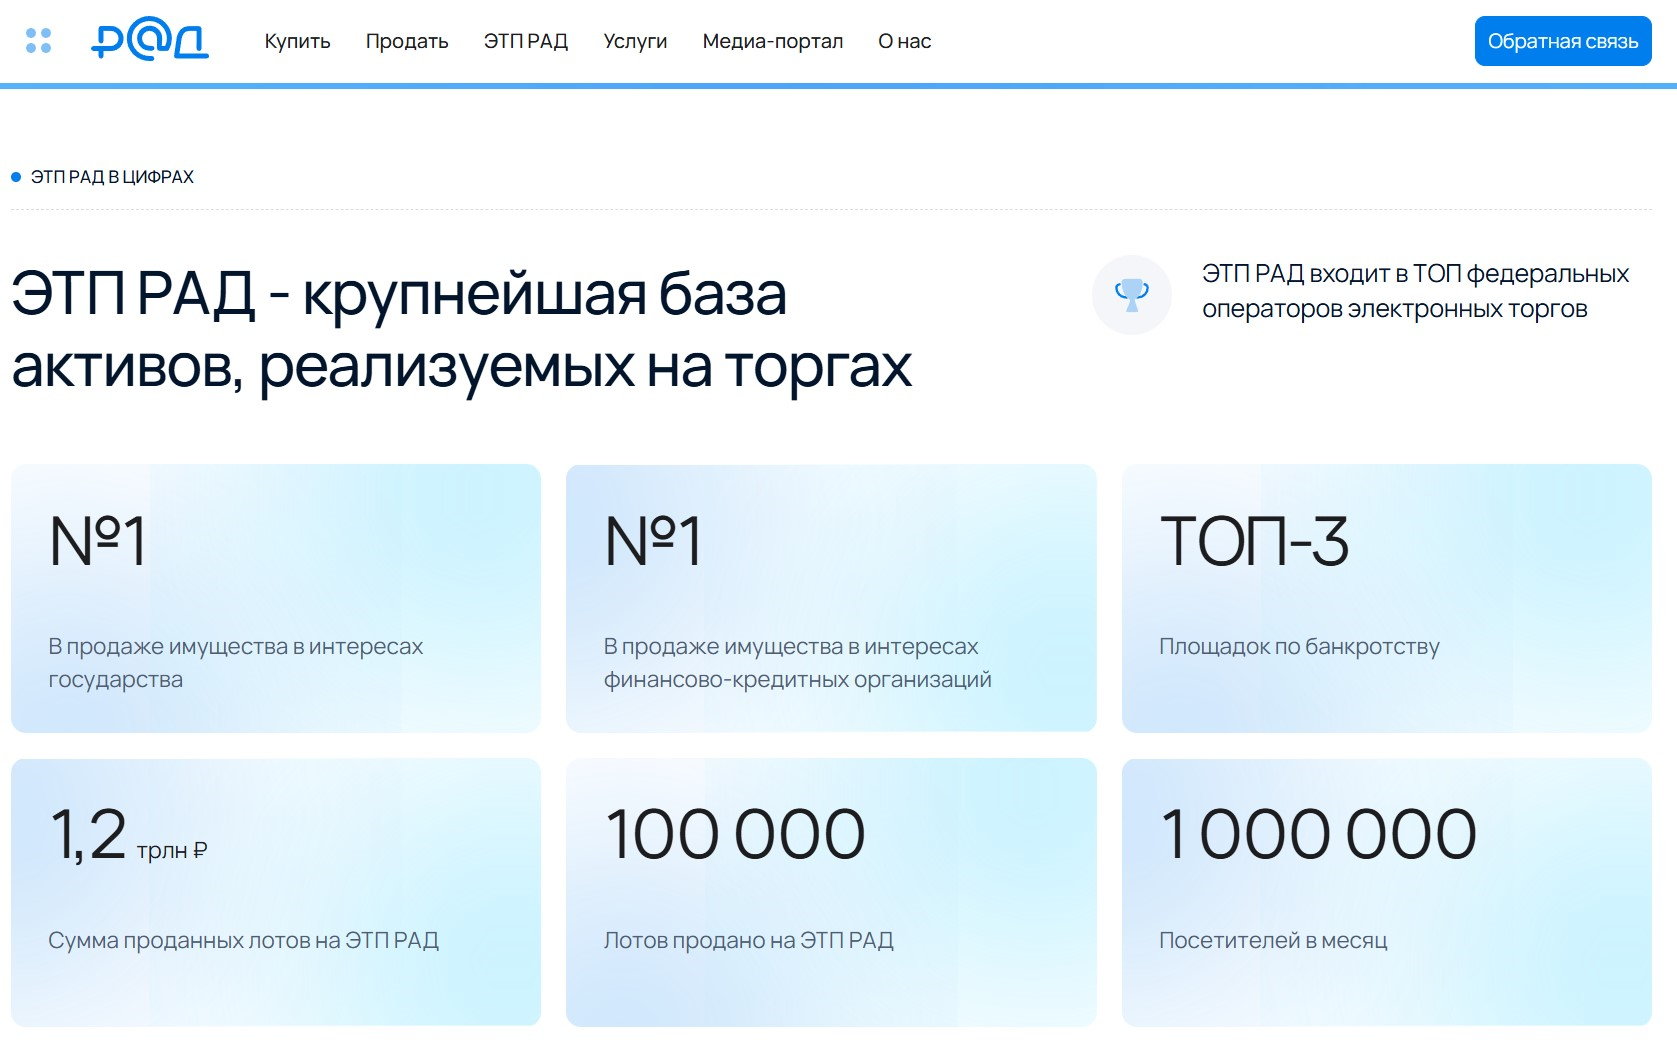
Task: Open the Купить menu
Action: pyautogui.click(x=297, y=41)
